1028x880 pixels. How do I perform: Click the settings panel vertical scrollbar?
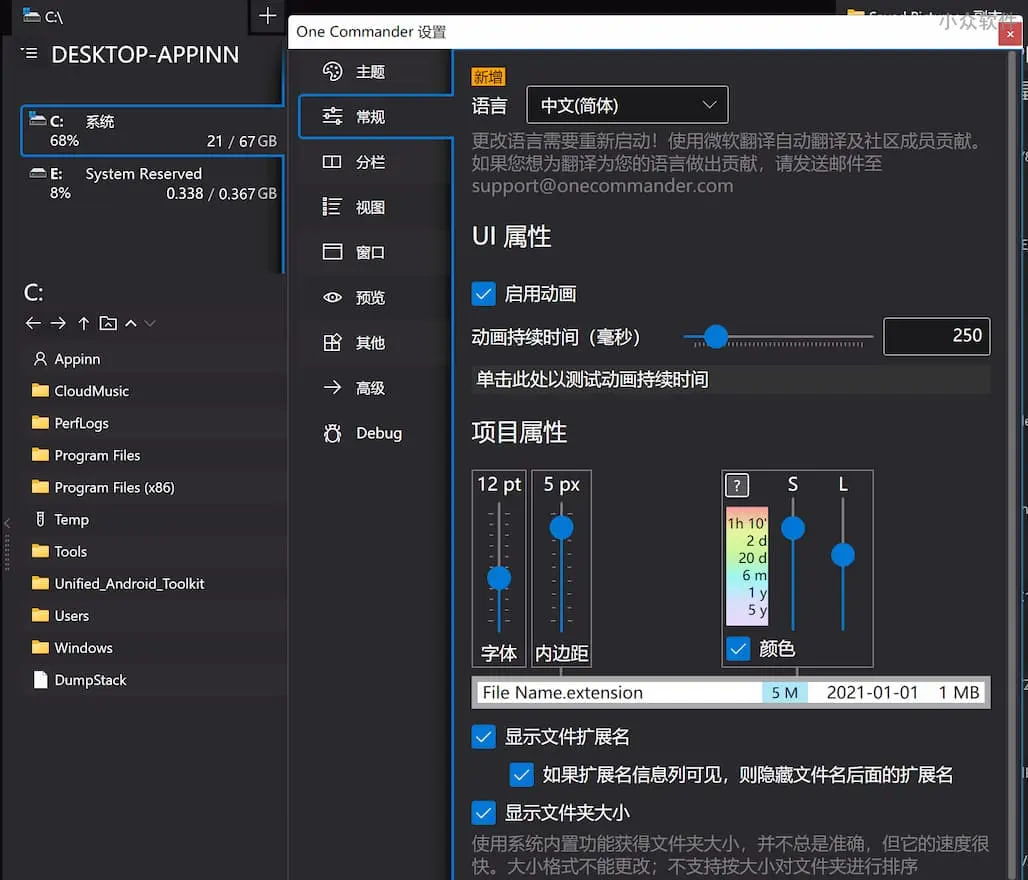pyautogui.click(x=1012, y=464)
